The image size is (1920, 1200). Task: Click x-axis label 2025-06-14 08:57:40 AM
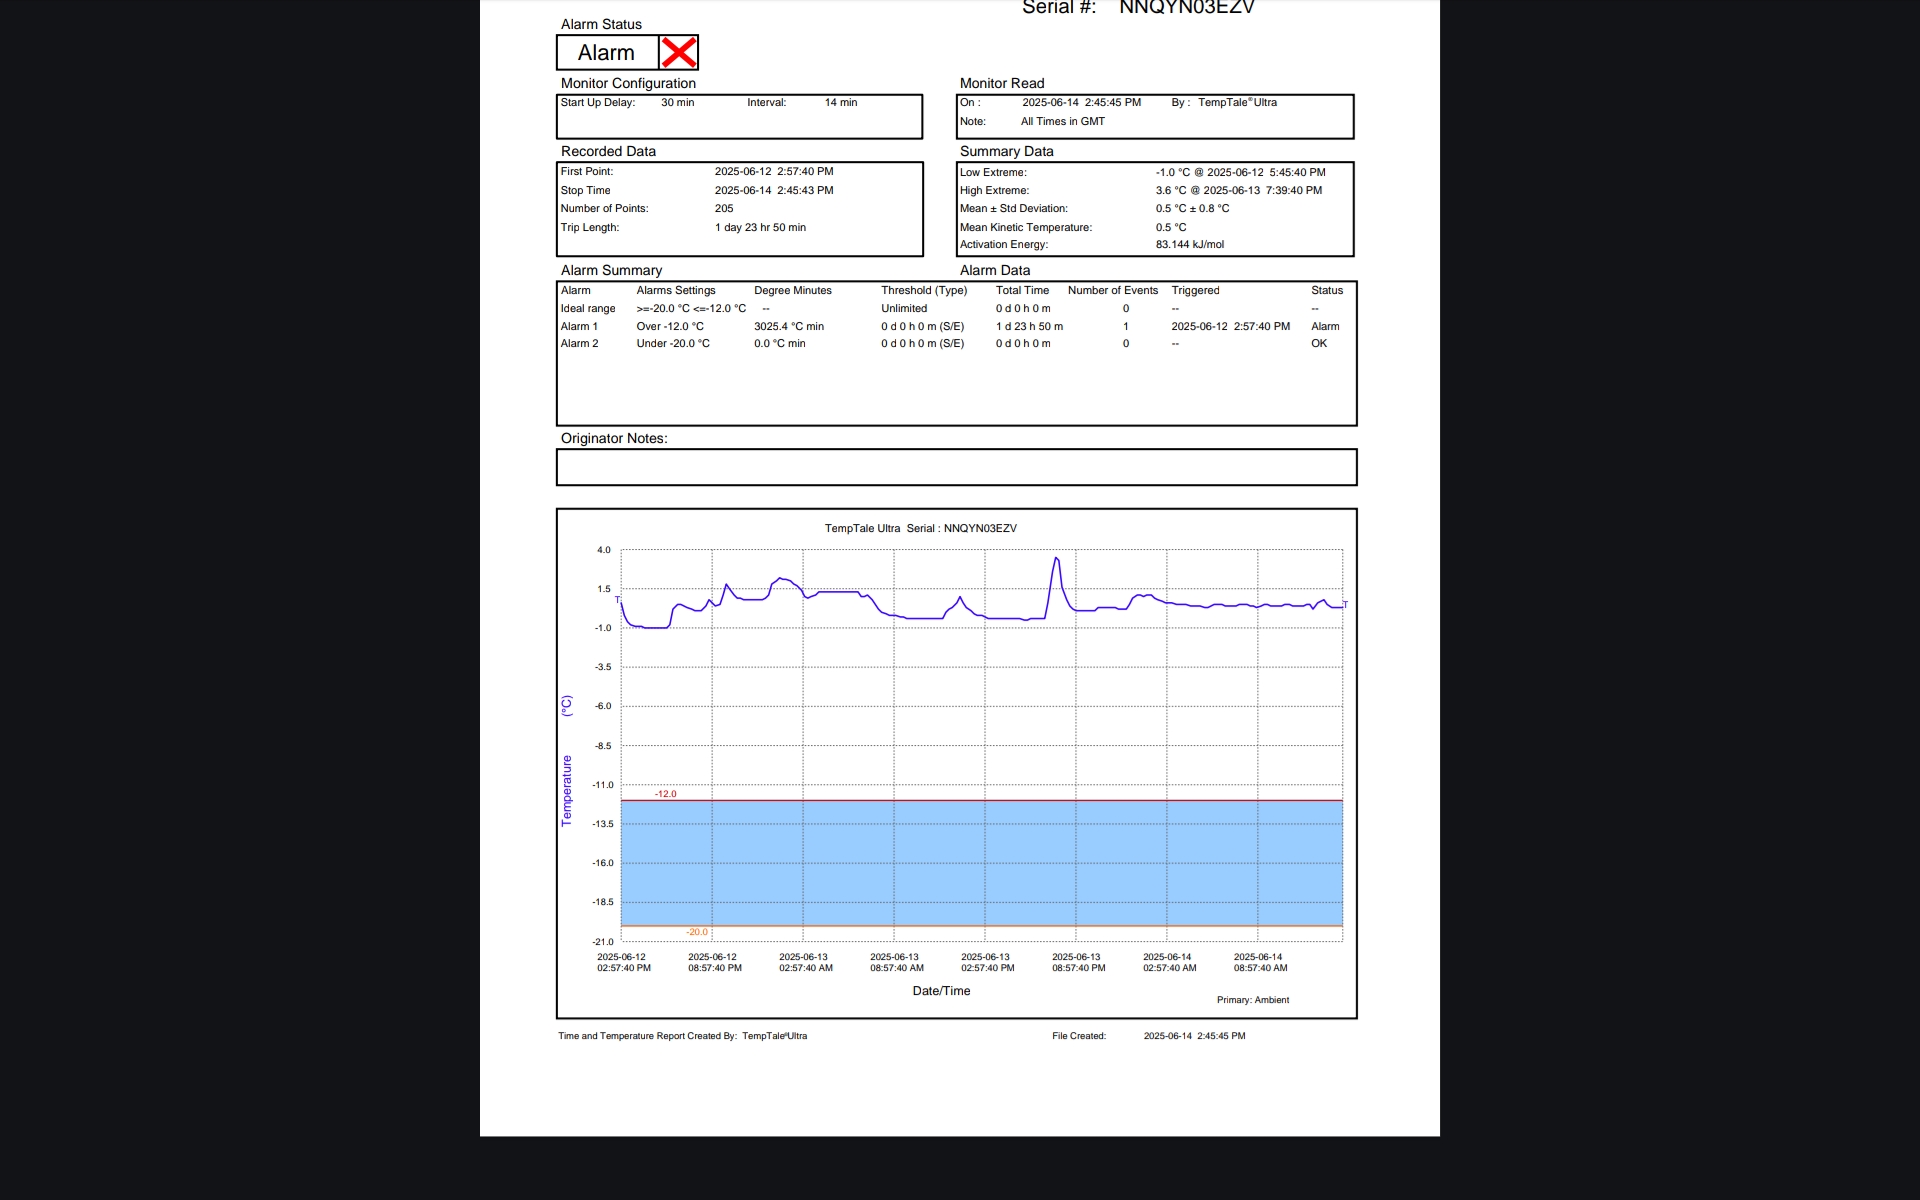pos(1260,963)
